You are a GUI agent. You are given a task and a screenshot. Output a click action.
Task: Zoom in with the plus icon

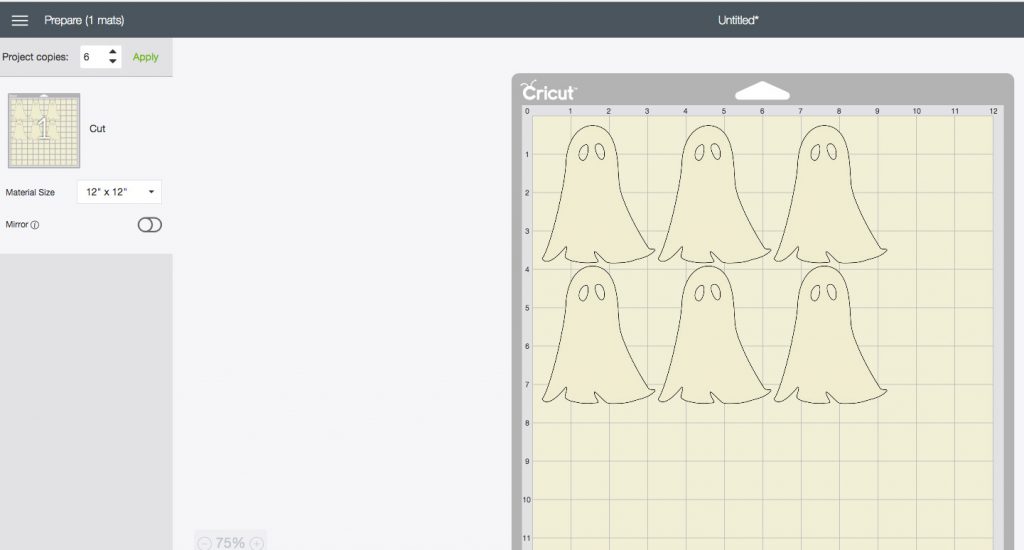pyautogui.click(x=257, y=543)
